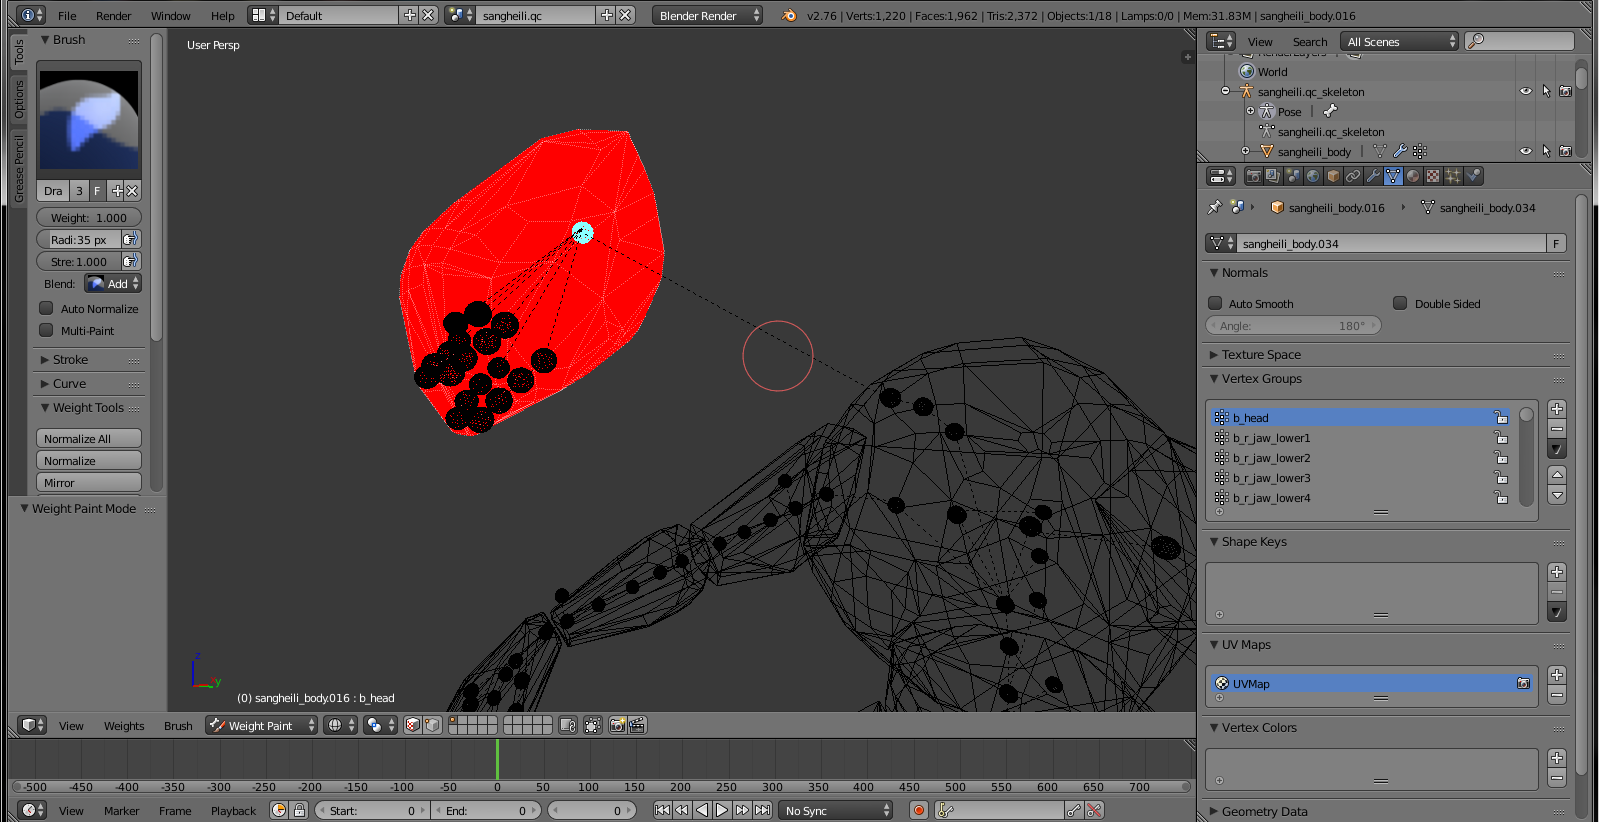Jump to the first frame of the timeline

click(x=662, y=810)
